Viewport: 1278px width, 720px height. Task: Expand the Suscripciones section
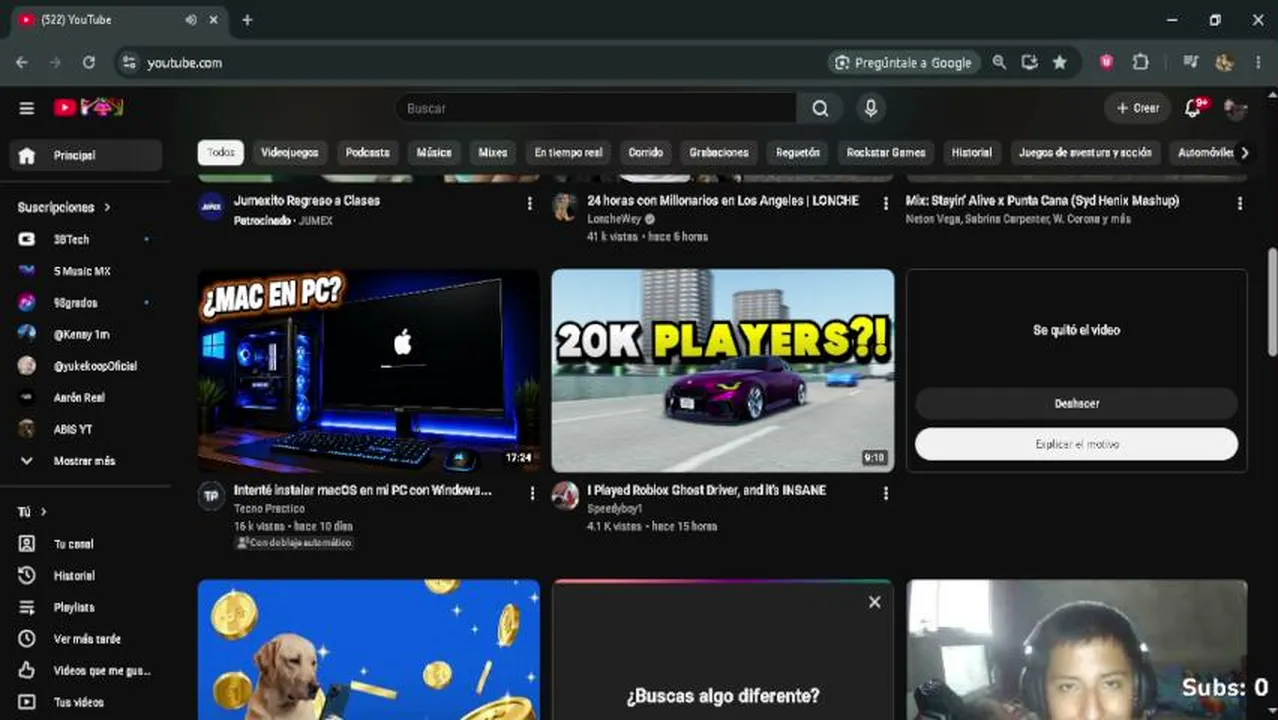[x=64, y=207]
